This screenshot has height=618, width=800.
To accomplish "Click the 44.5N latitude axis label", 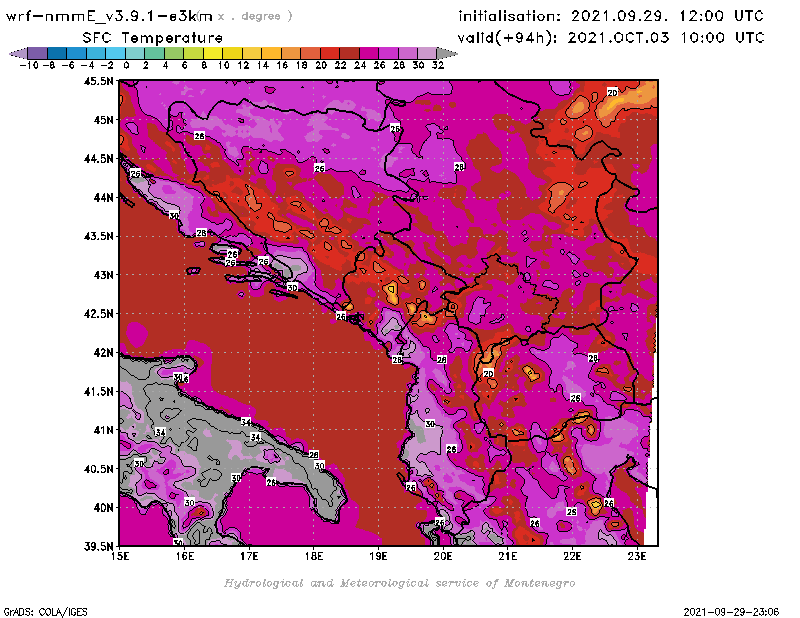I will (x=98, y=159).
